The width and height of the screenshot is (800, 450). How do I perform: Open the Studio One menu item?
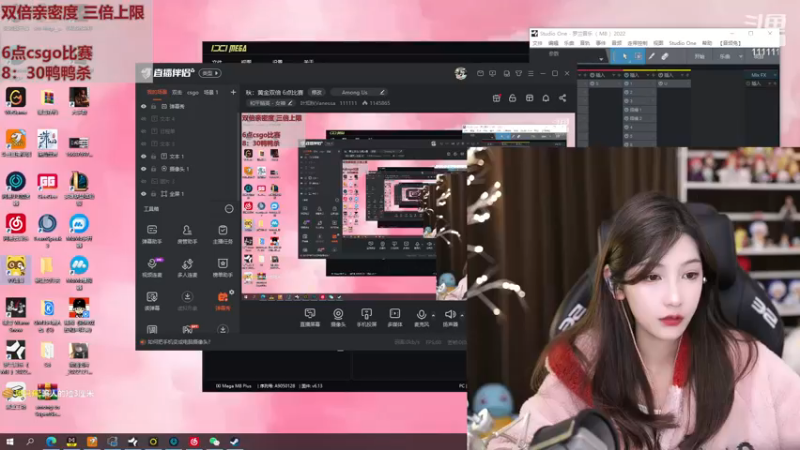pyautogui.click(x=682, y=43)
